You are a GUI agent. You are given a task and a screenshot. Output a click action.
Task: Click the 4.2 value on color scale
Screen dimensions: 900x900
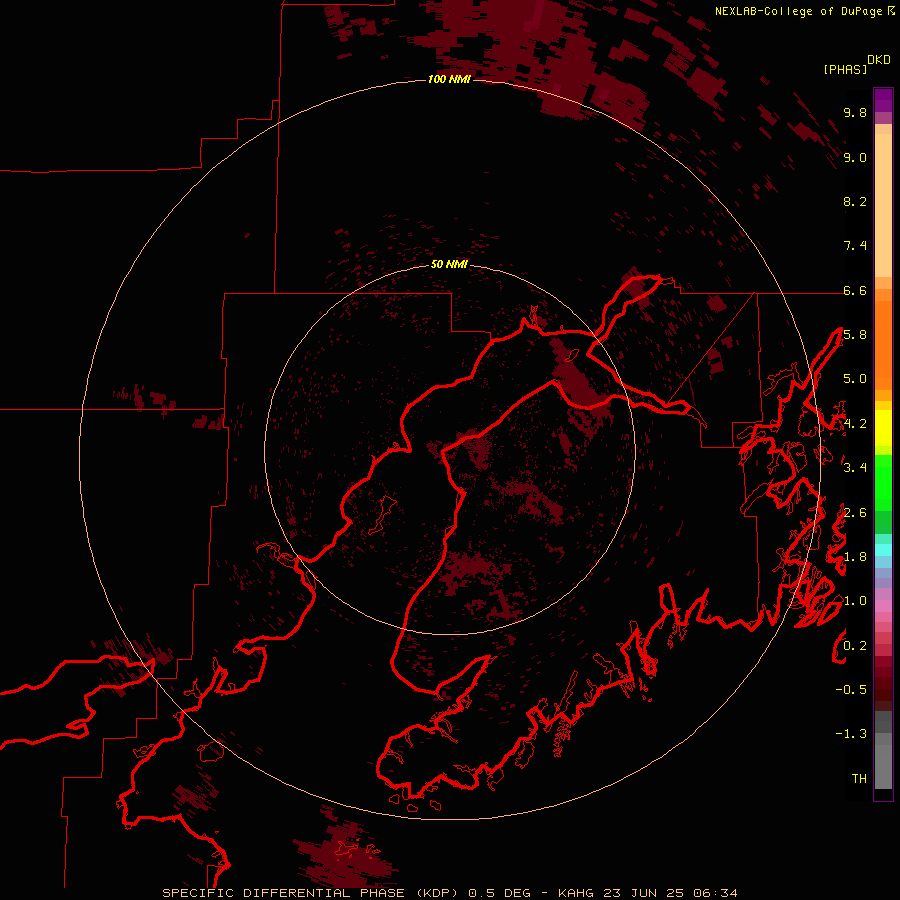pyautogui.click(x=855, y=424)
